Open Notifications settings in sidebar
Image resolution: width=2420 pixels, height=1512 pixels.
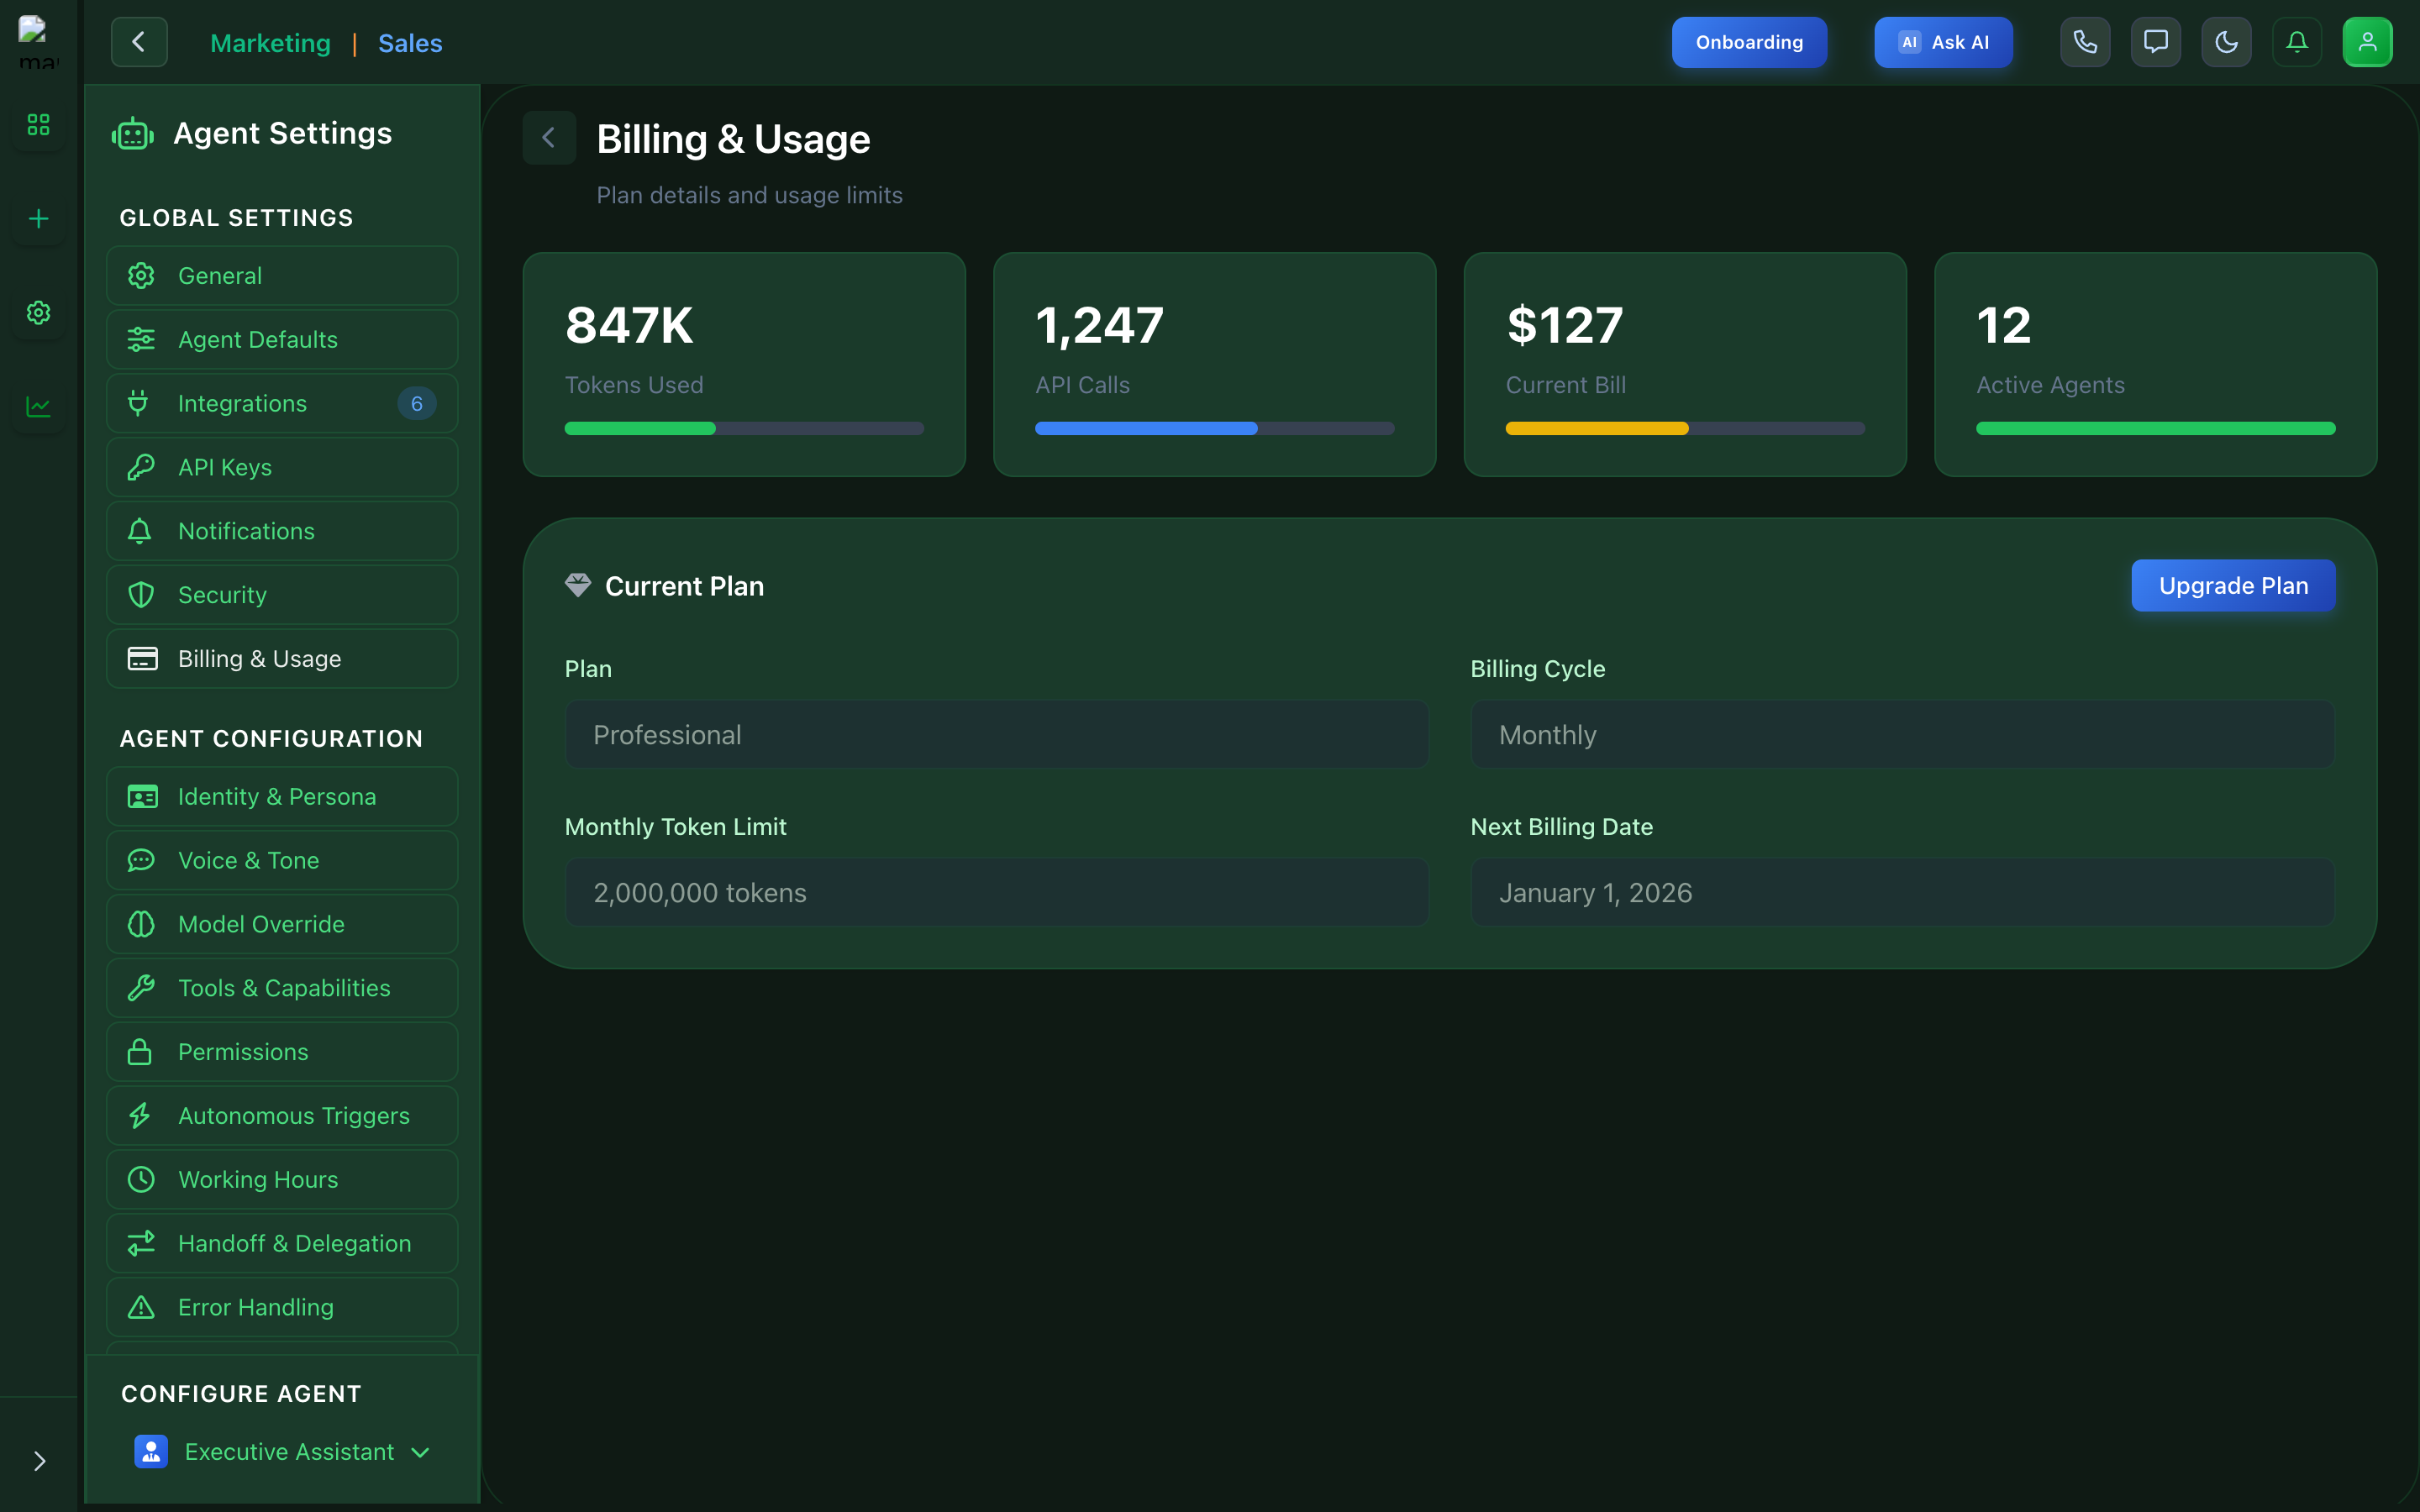(282, 531)
